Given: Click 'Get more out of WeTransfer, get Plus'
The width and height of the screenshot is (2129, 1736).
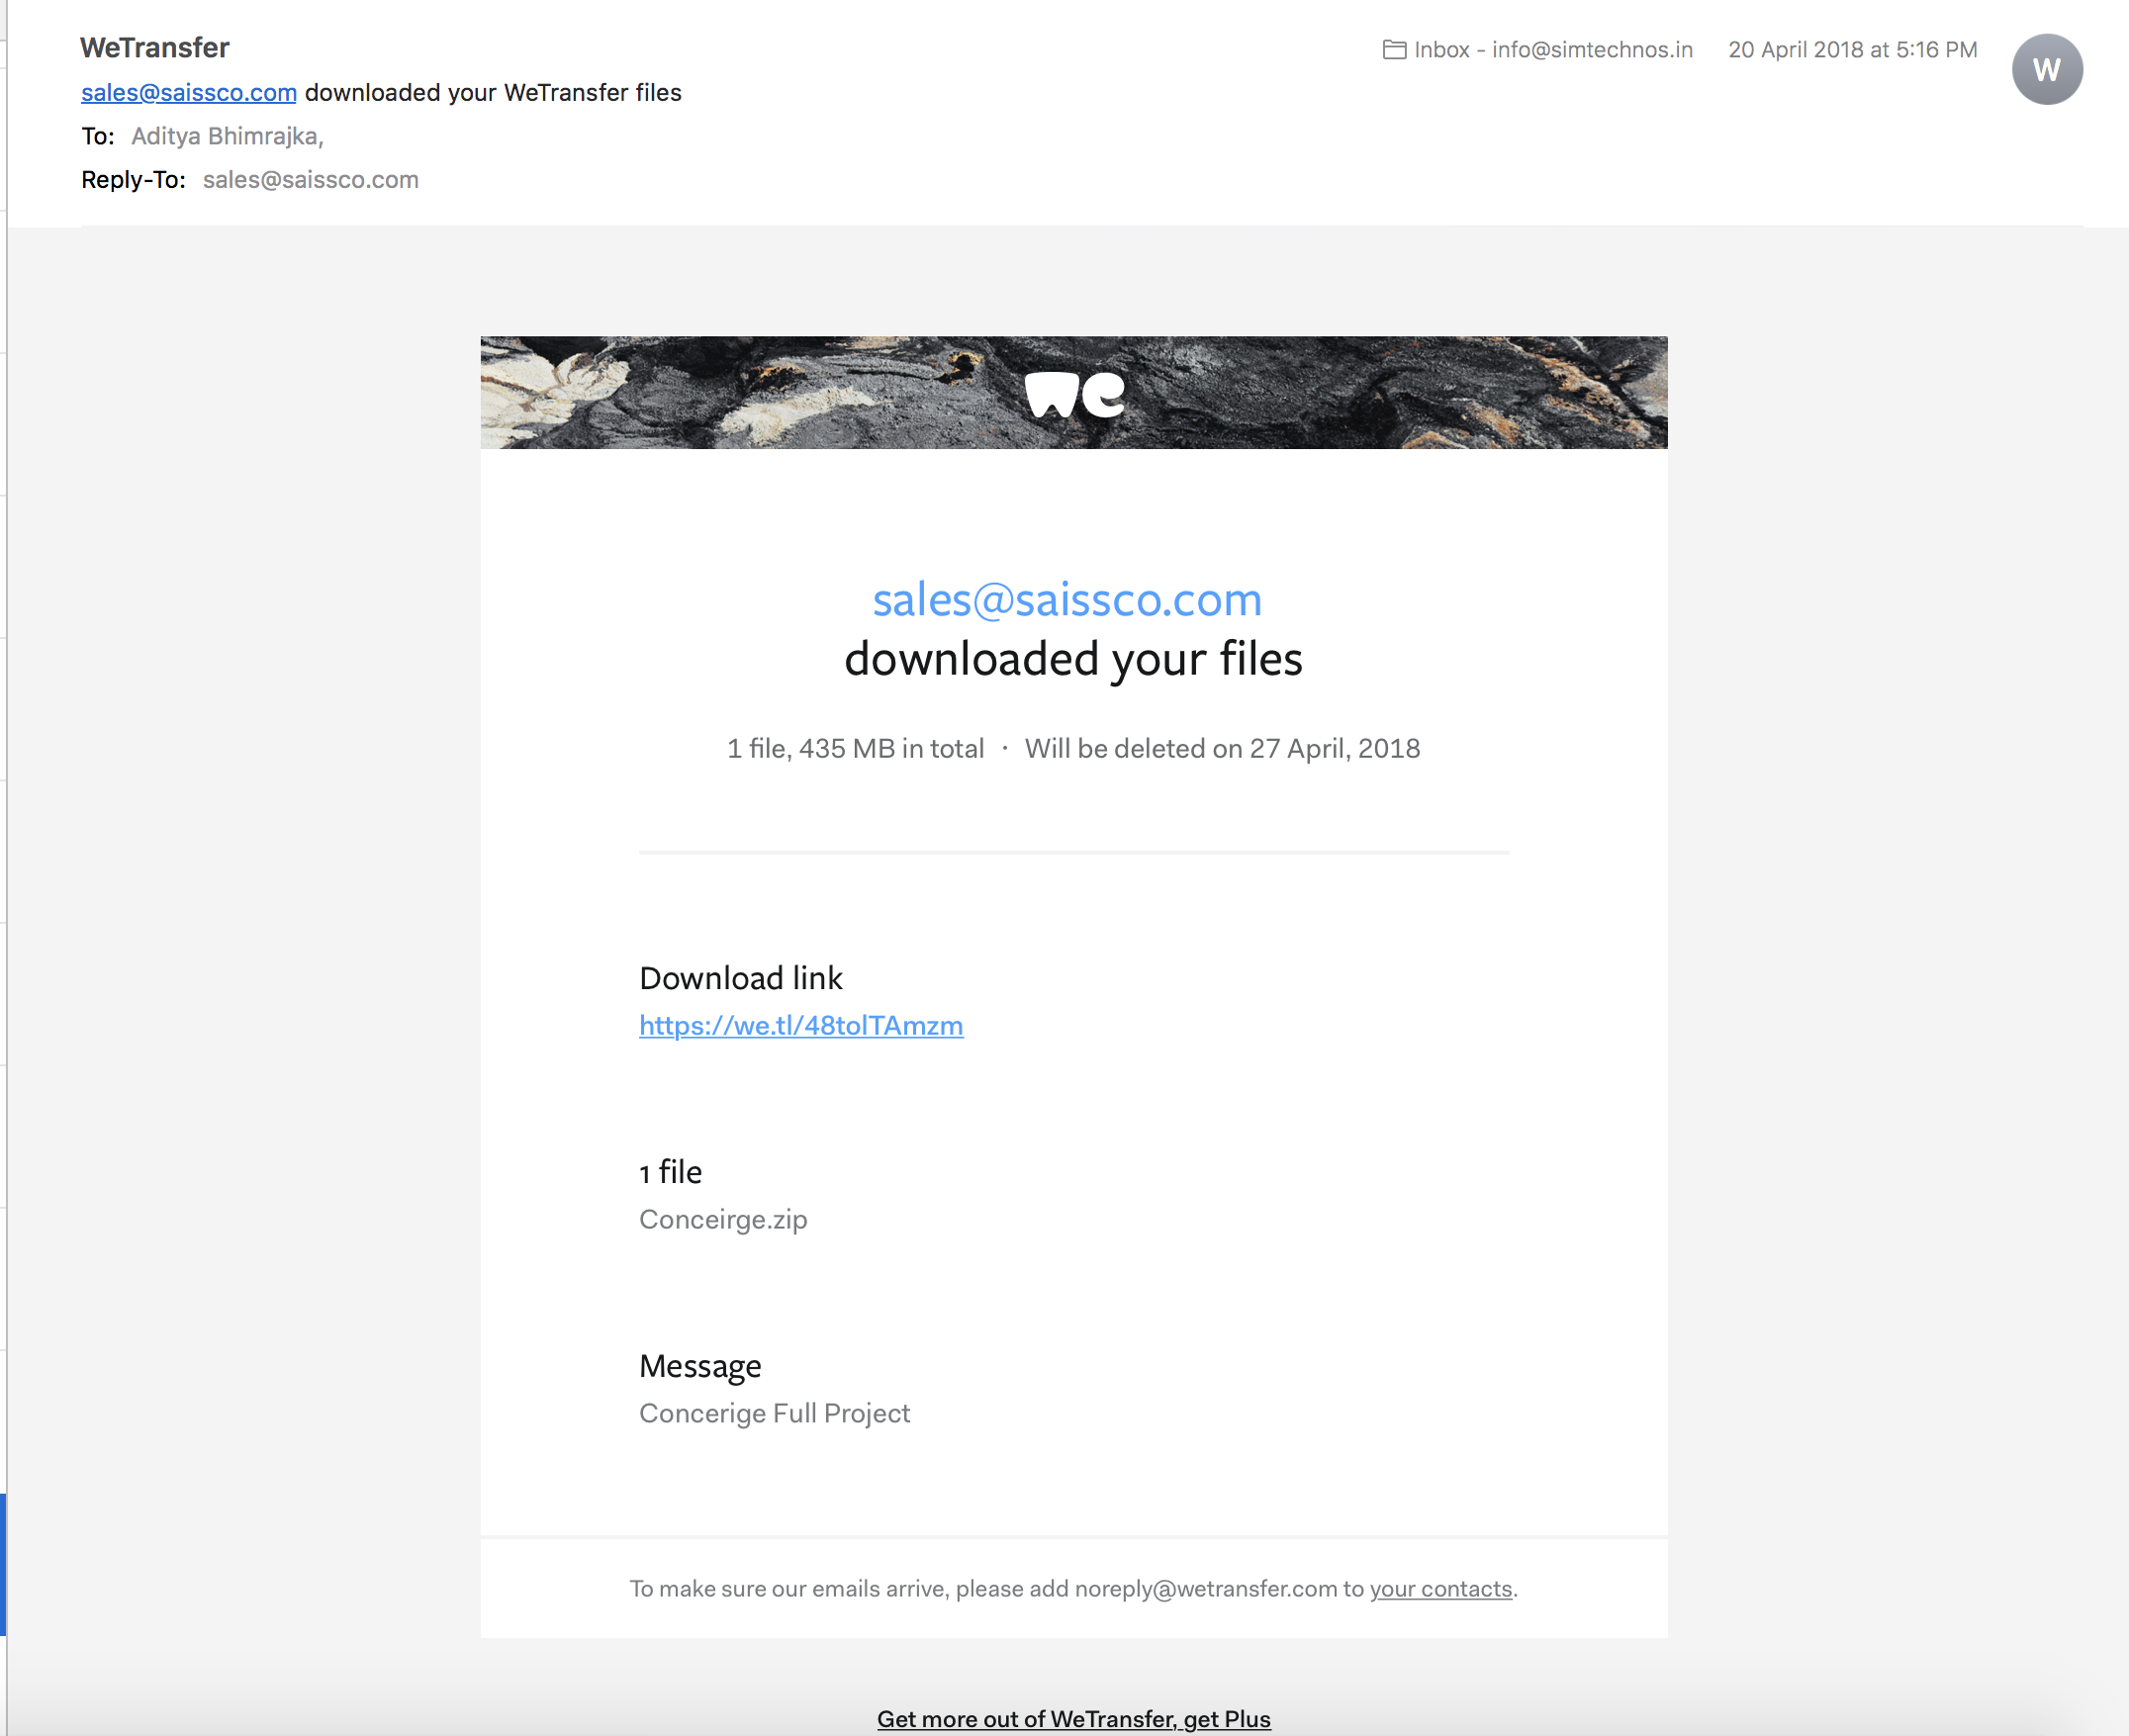Looking at the screenshot, I should point(1074,1718).
